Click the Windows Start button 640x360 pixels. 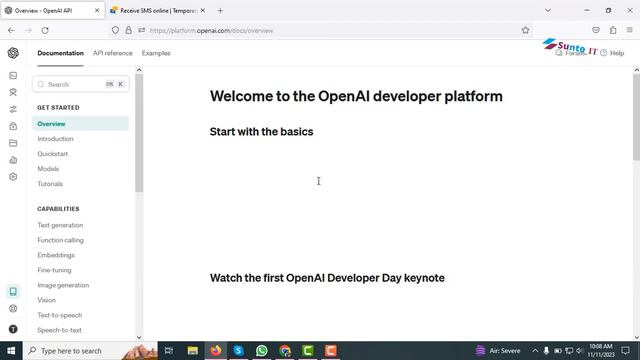click(11, 351)
